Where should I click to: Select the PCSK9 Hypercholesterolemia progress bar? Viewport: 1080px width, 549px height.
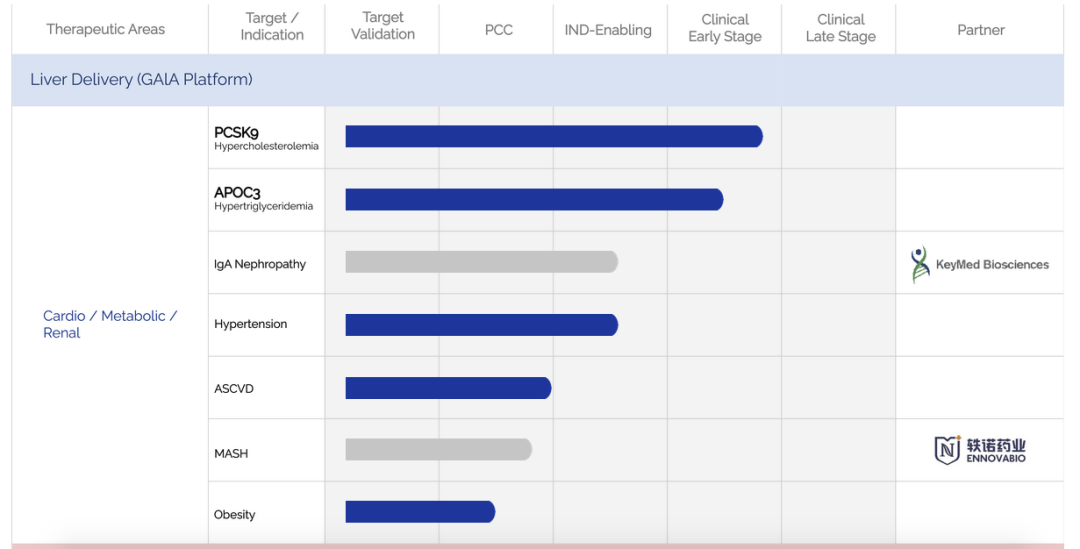point(553,136)
